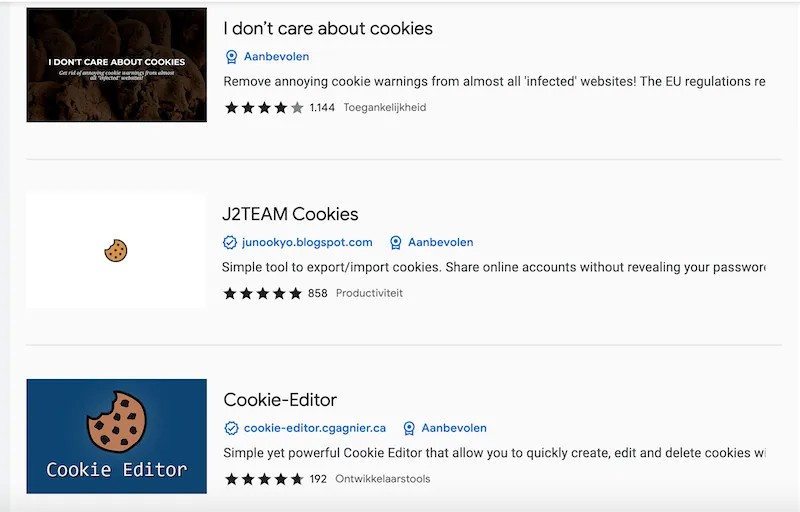800x512 pixels.
Task: Click the 'Simple tool to export/import cookies' description
Action: click(494, 267)
